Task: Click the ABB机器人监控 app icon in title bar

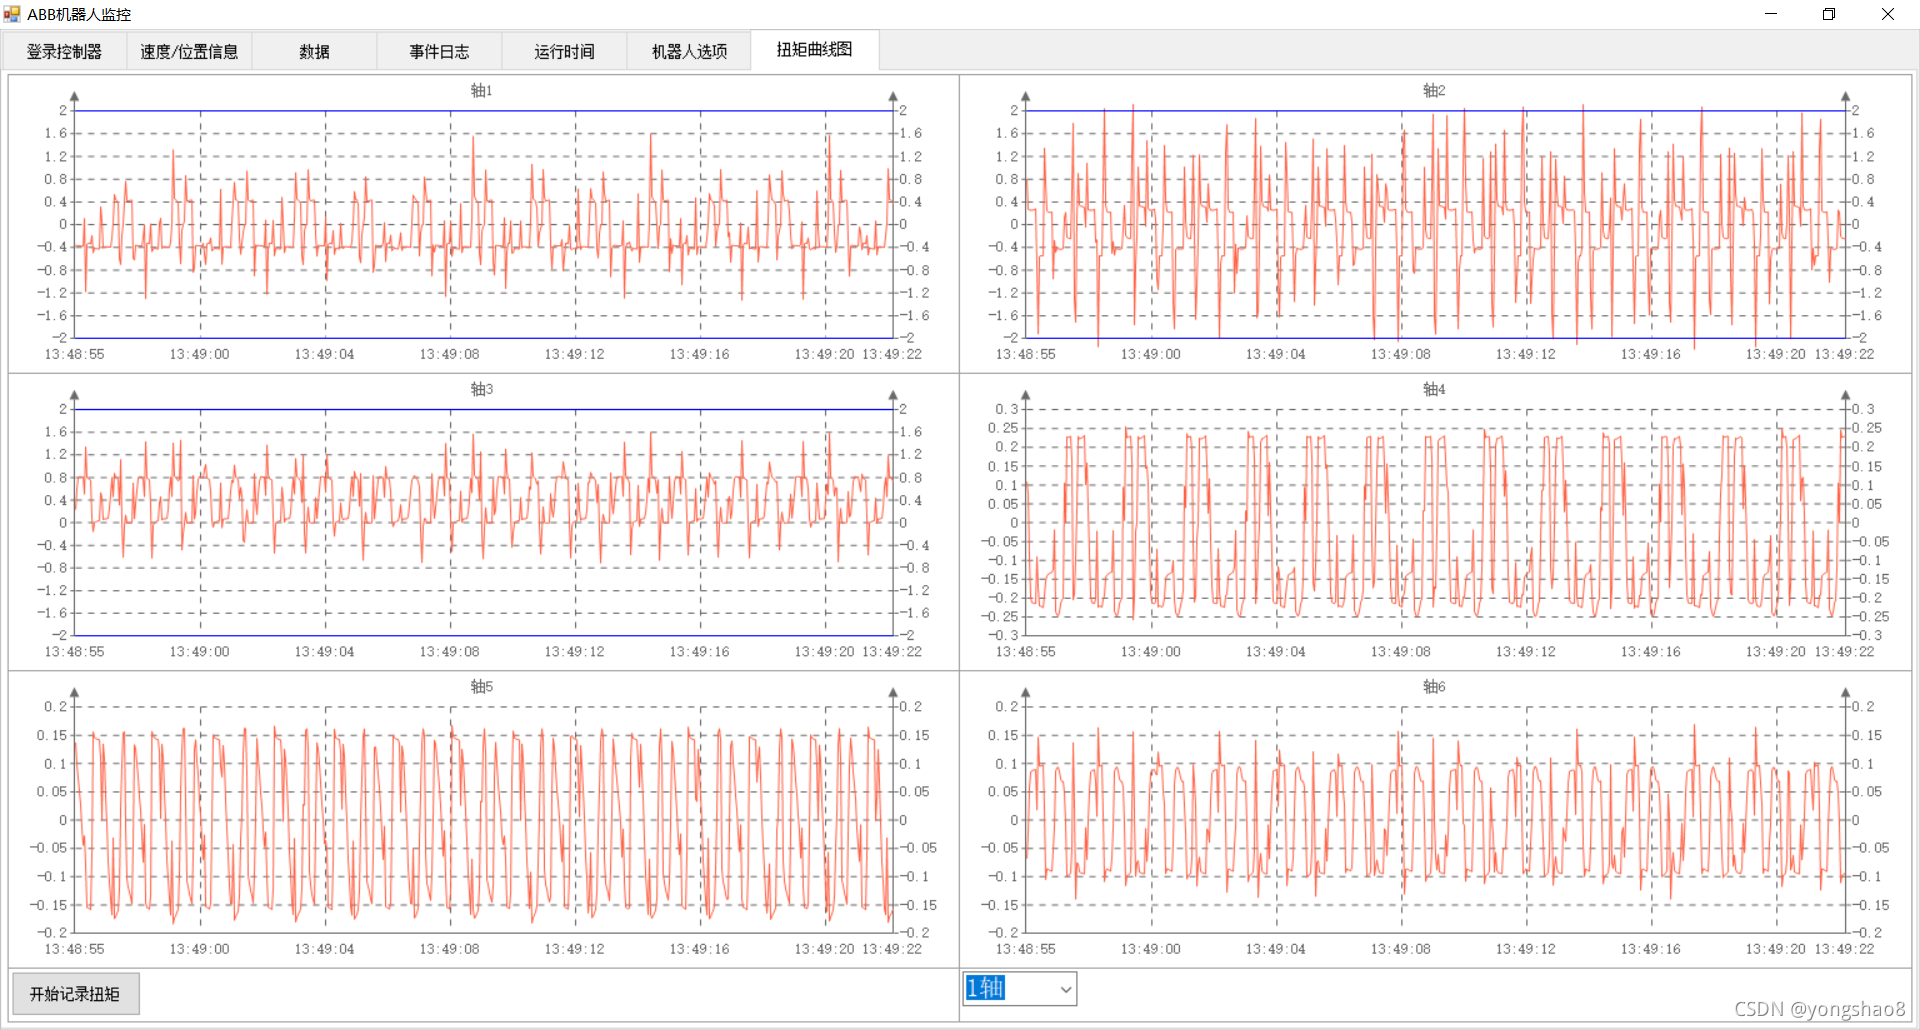Action: pyautogui.click(x=12, y=14)
